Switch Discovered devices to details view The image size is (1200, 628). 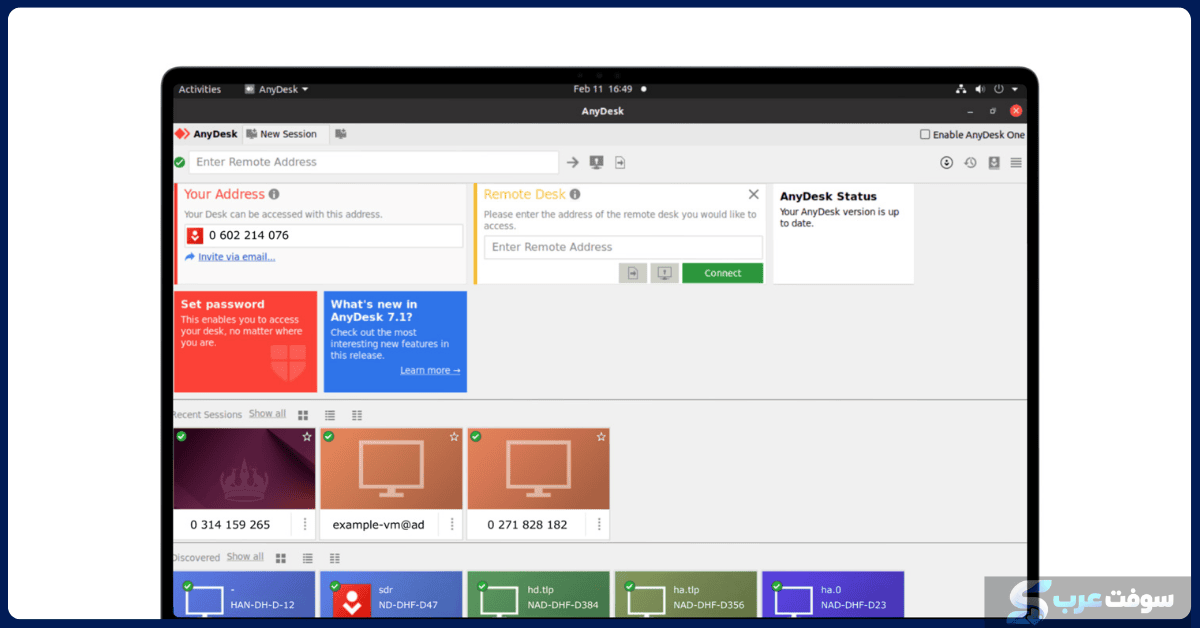335,558
